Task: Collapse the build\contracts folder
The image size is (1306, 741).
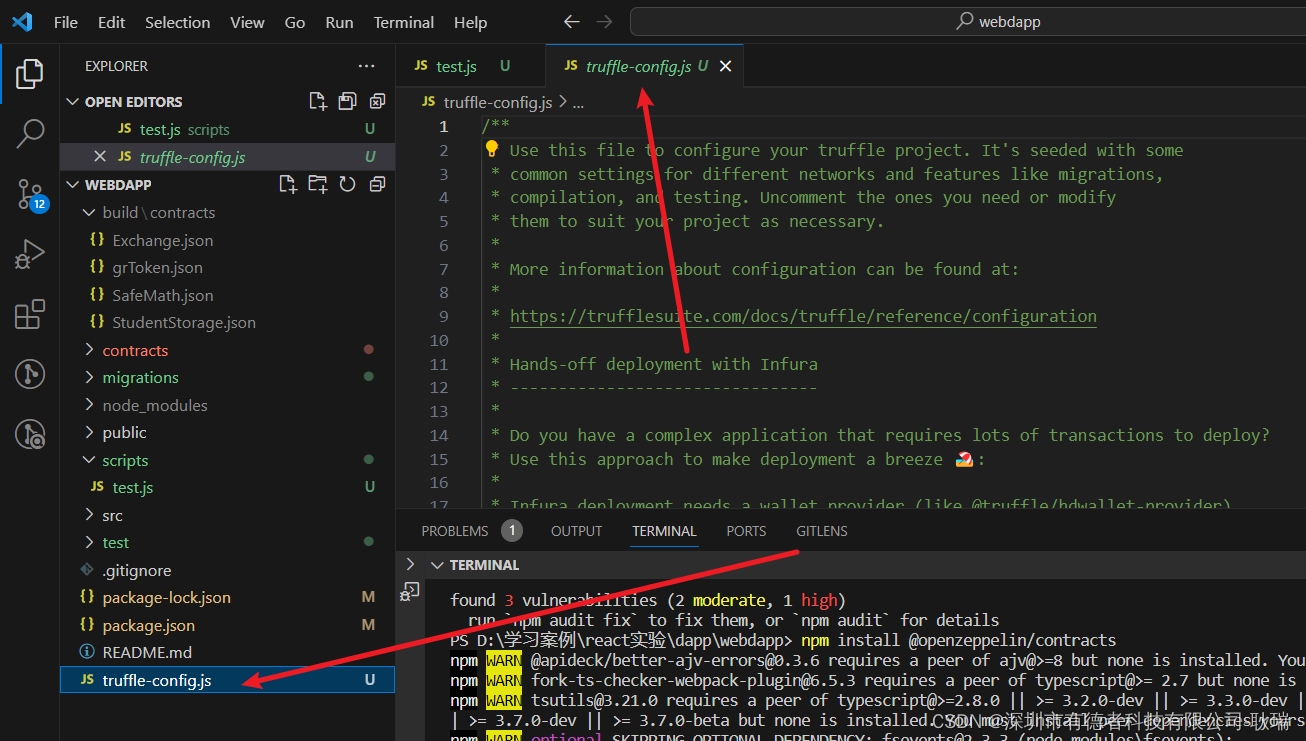Action: [x=89, y=212]
